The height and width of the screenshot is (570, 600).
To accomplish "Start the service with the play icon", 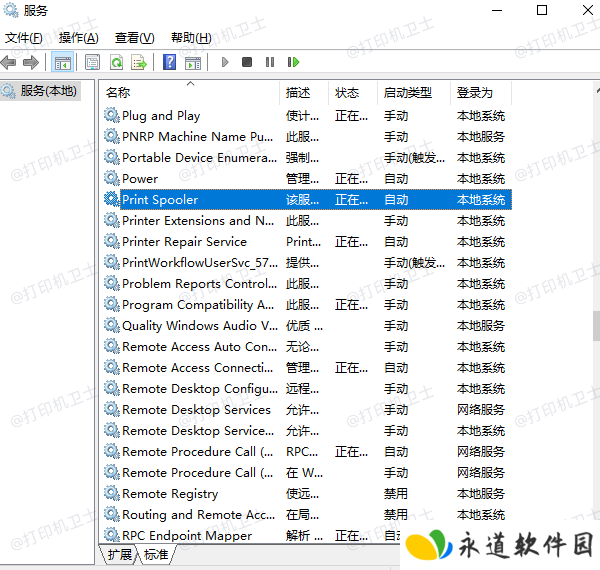I will click(225, 62).
